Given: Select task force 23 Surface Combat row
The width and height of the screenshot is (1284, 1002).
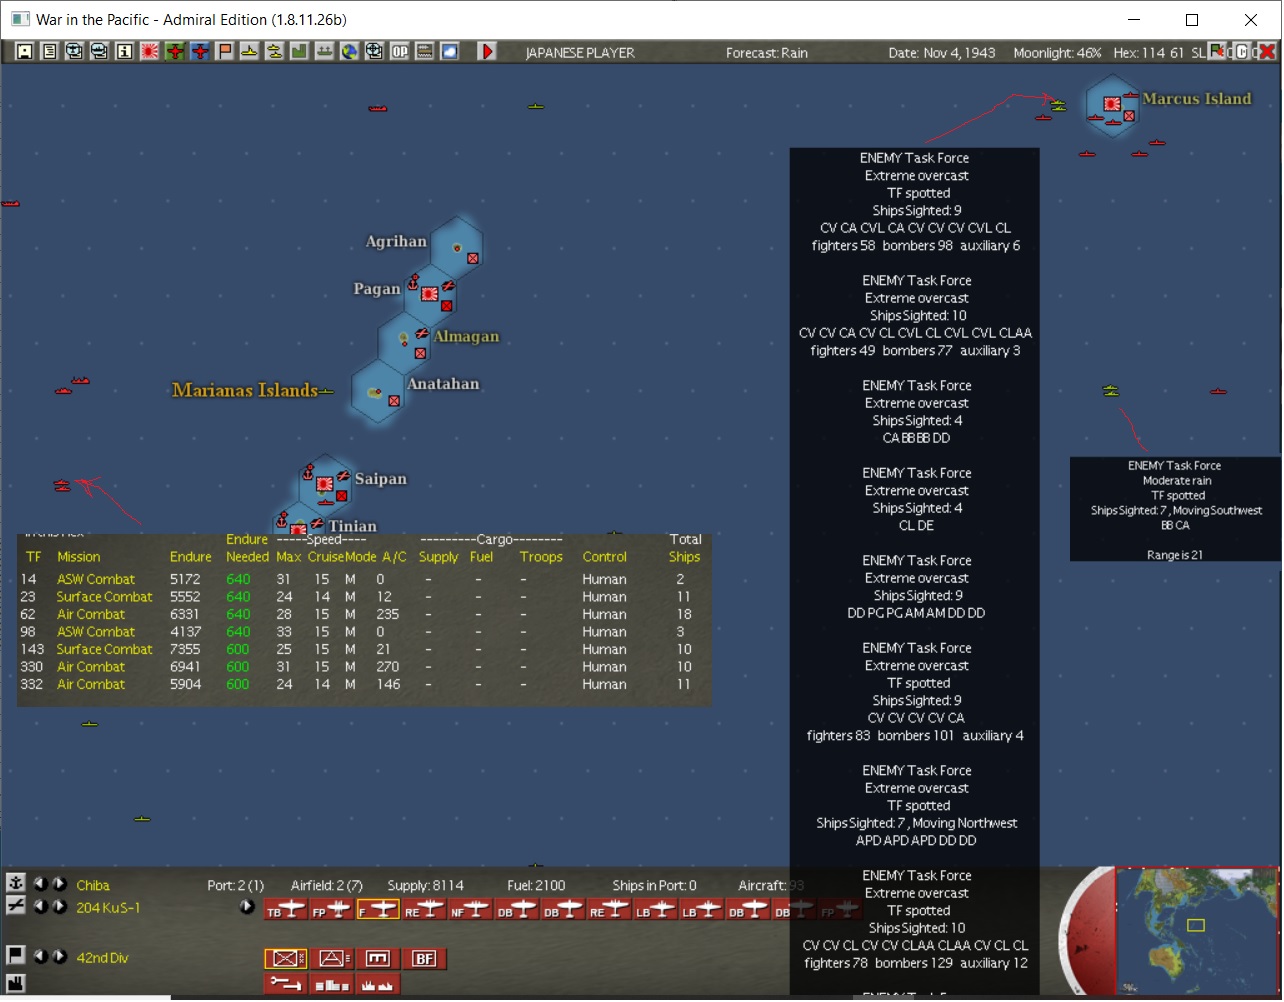Looking at the screenshot, I should click(363, 597).
